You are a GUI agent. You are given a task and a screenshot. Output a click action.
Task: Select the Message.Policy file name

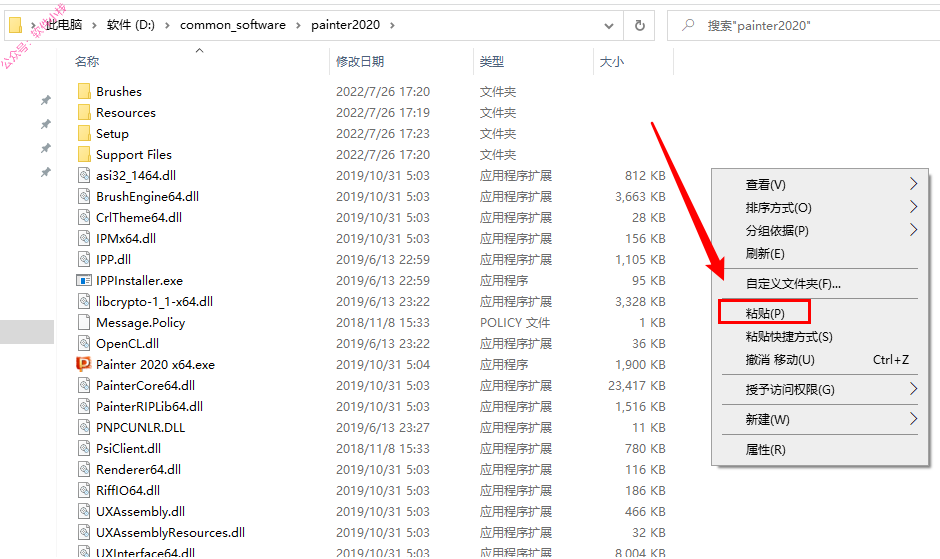coord(140,322)
